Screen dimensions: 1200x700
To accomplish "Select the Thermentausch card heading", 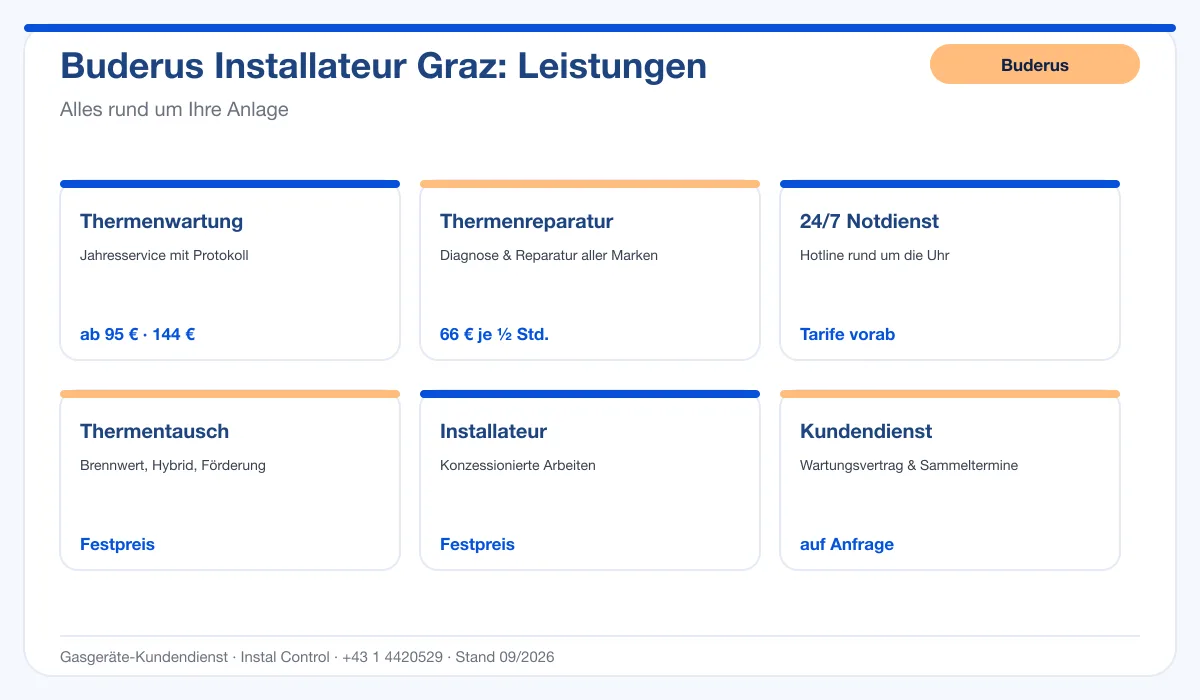I will click(x=155, y=431).
